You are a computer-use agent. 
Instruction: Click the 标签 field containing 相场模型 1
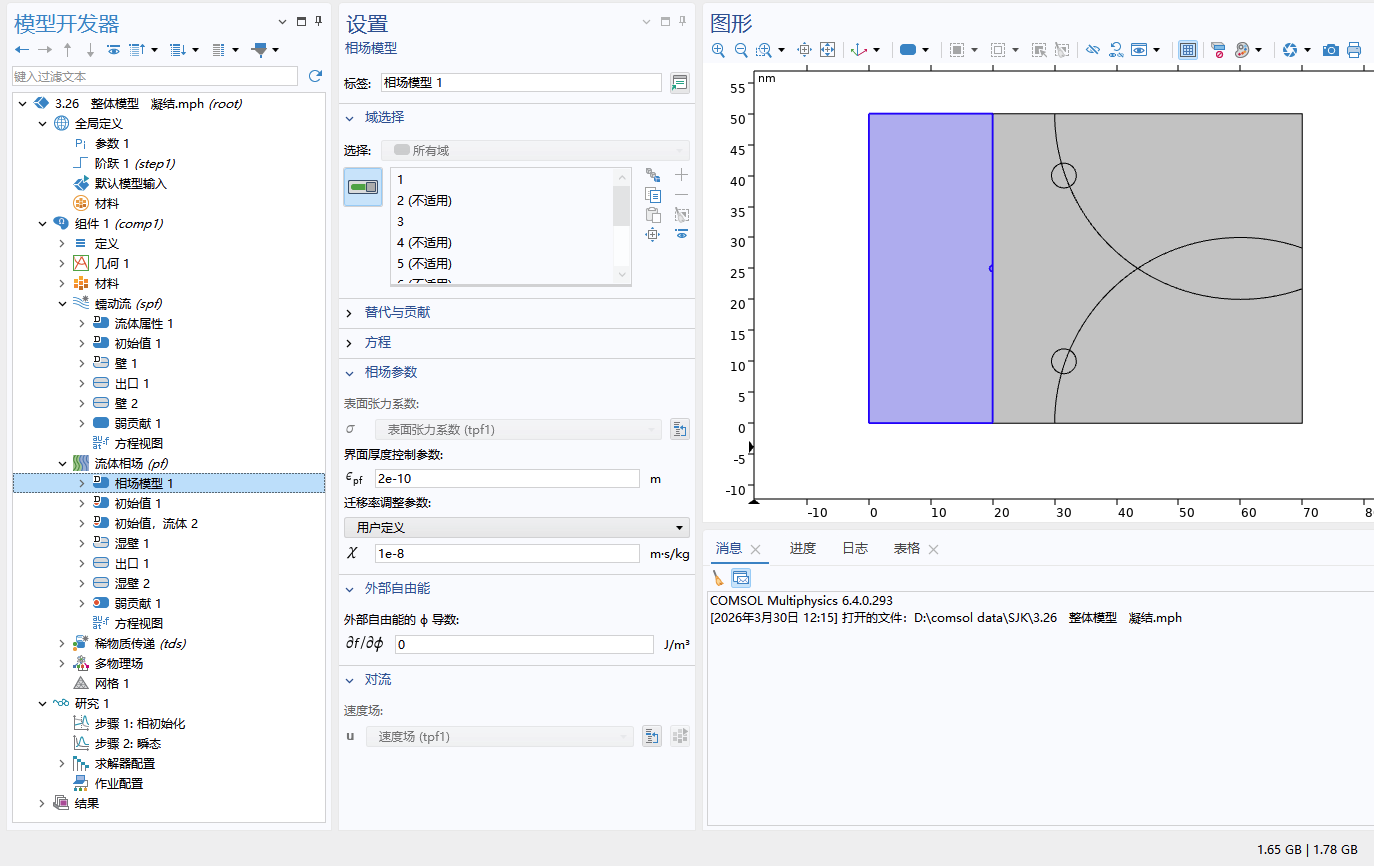click(521, 83)
